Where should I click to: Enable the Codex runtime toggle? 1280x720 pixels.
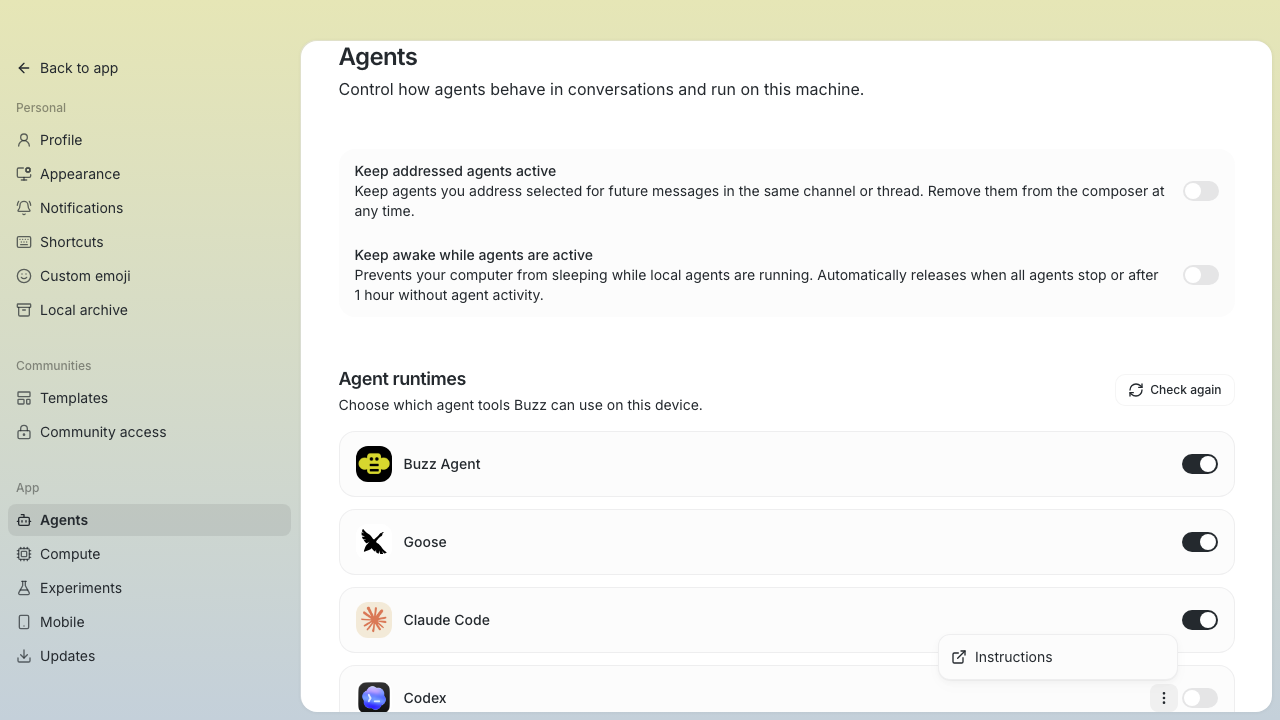click(1200, 698)
